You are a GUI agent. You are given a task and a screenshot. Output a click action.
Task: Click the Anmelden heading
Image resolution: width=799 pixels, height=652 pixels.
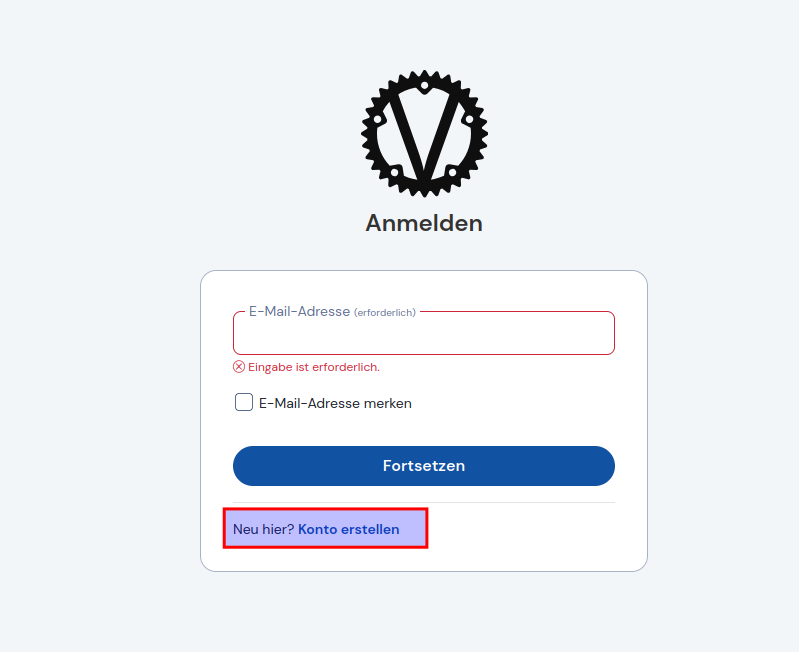pyautogui.click(x=424, y=223)
